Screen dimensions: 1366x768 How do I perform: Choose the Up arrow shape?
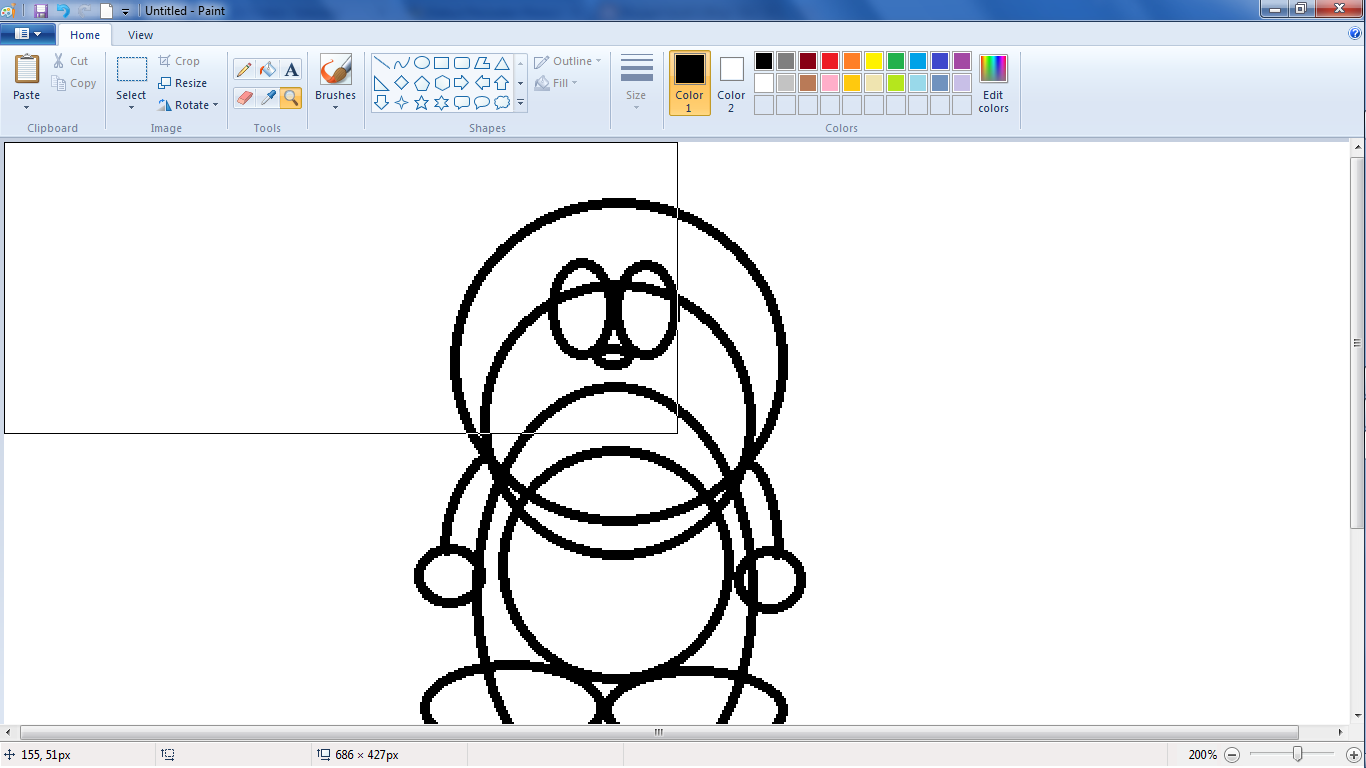click(x=502, y=83)
